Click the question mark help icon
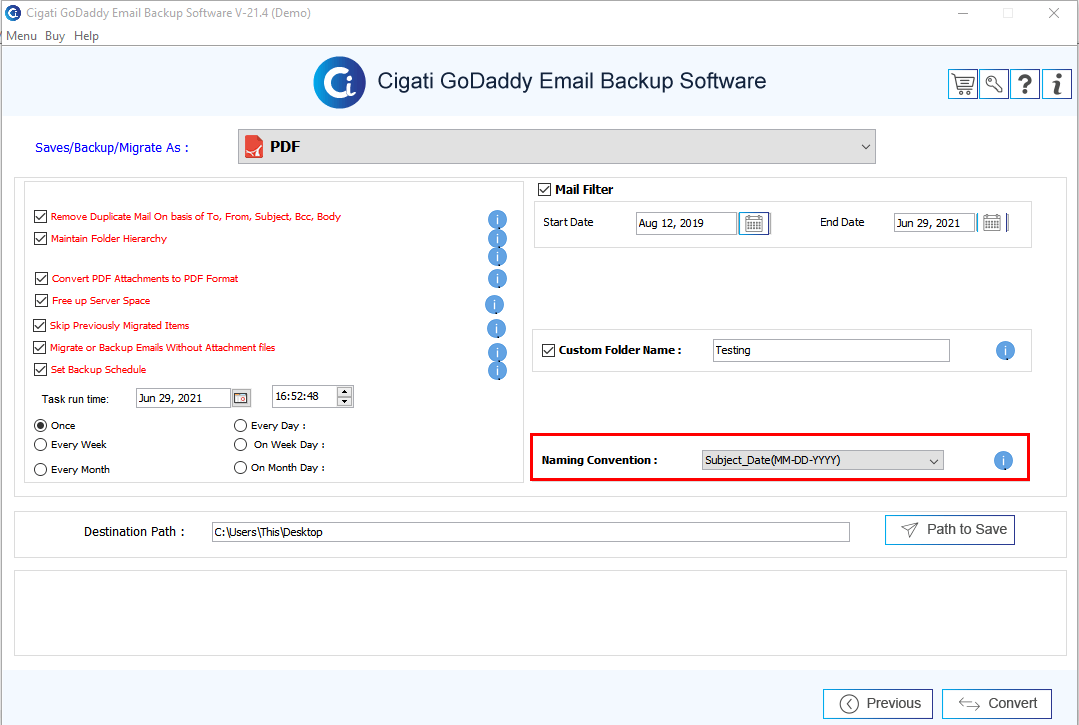Image resolution: width=1079 pixels, height=725 pixels. pyautogui.click(x=1025, y=85)
